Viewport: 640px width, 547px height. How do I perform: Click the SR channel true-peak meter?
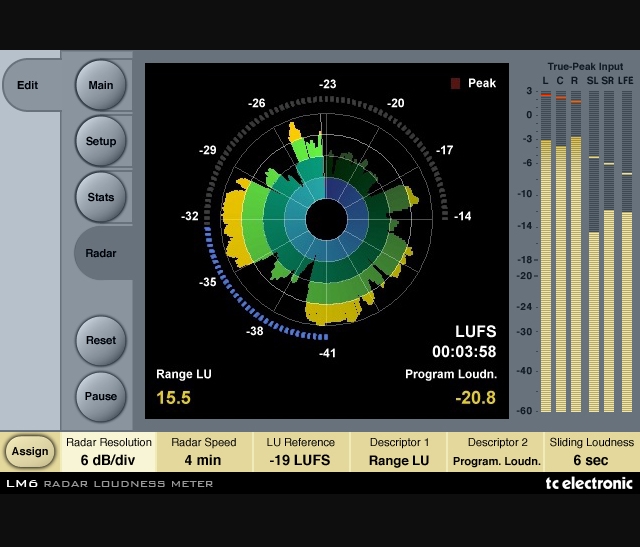tap(609, 251)
